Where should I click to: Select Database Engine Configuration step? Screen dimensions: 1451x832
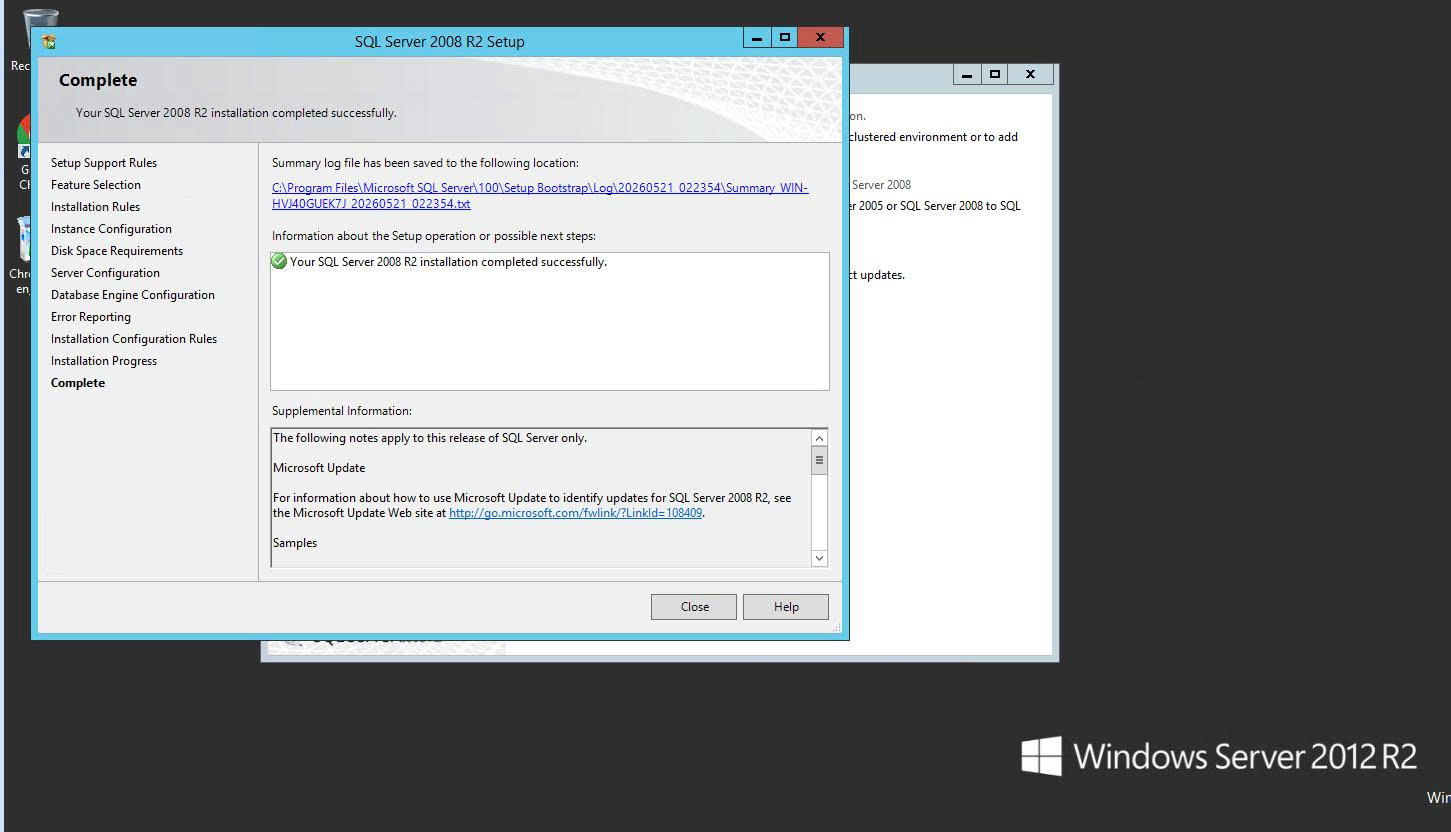tap(133, 295)
